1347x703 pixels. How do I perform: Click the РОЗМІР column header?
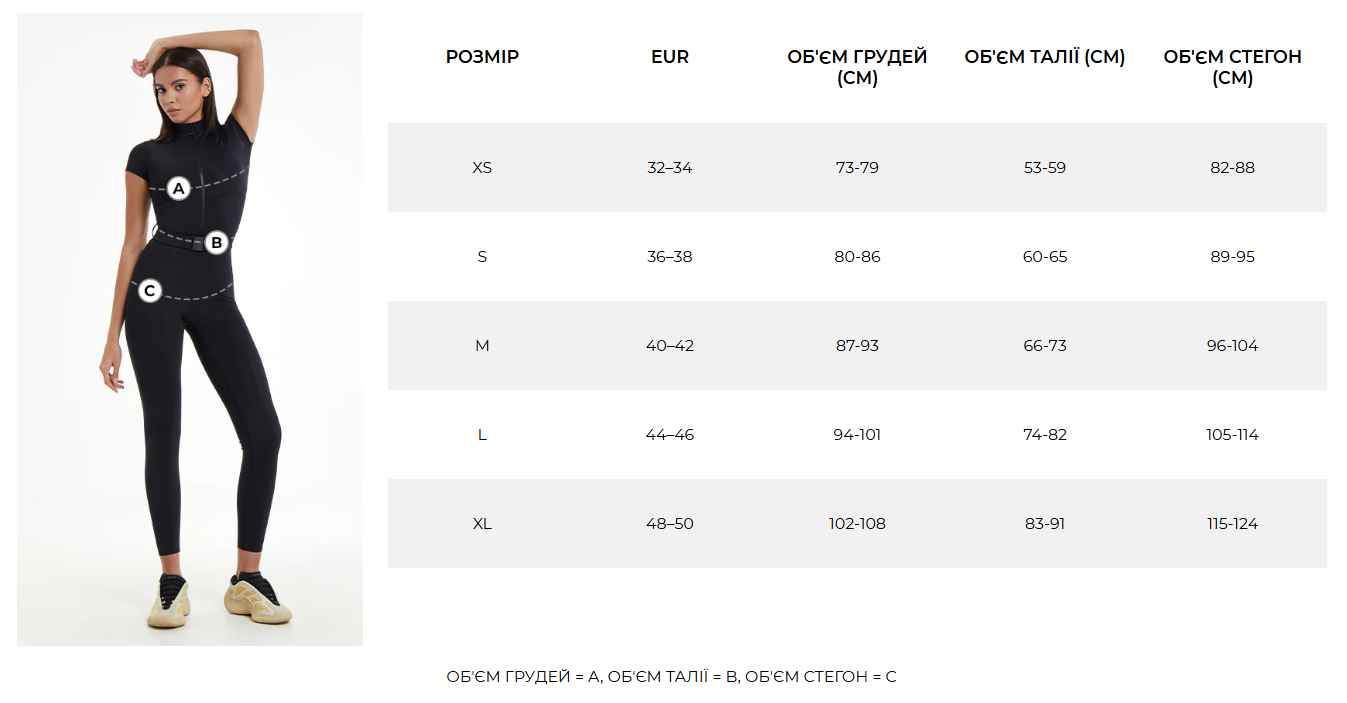coord(482,57)
